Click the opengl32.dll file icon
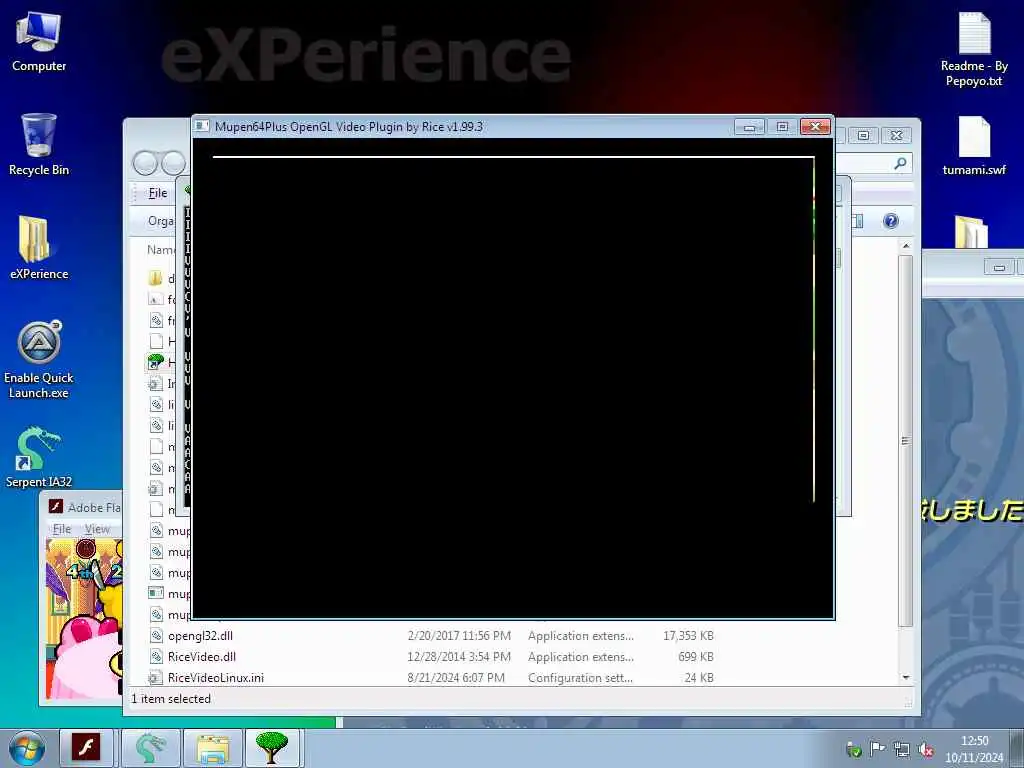The height and width of the screenshot is (768, 1024). (x=156, y=635)
